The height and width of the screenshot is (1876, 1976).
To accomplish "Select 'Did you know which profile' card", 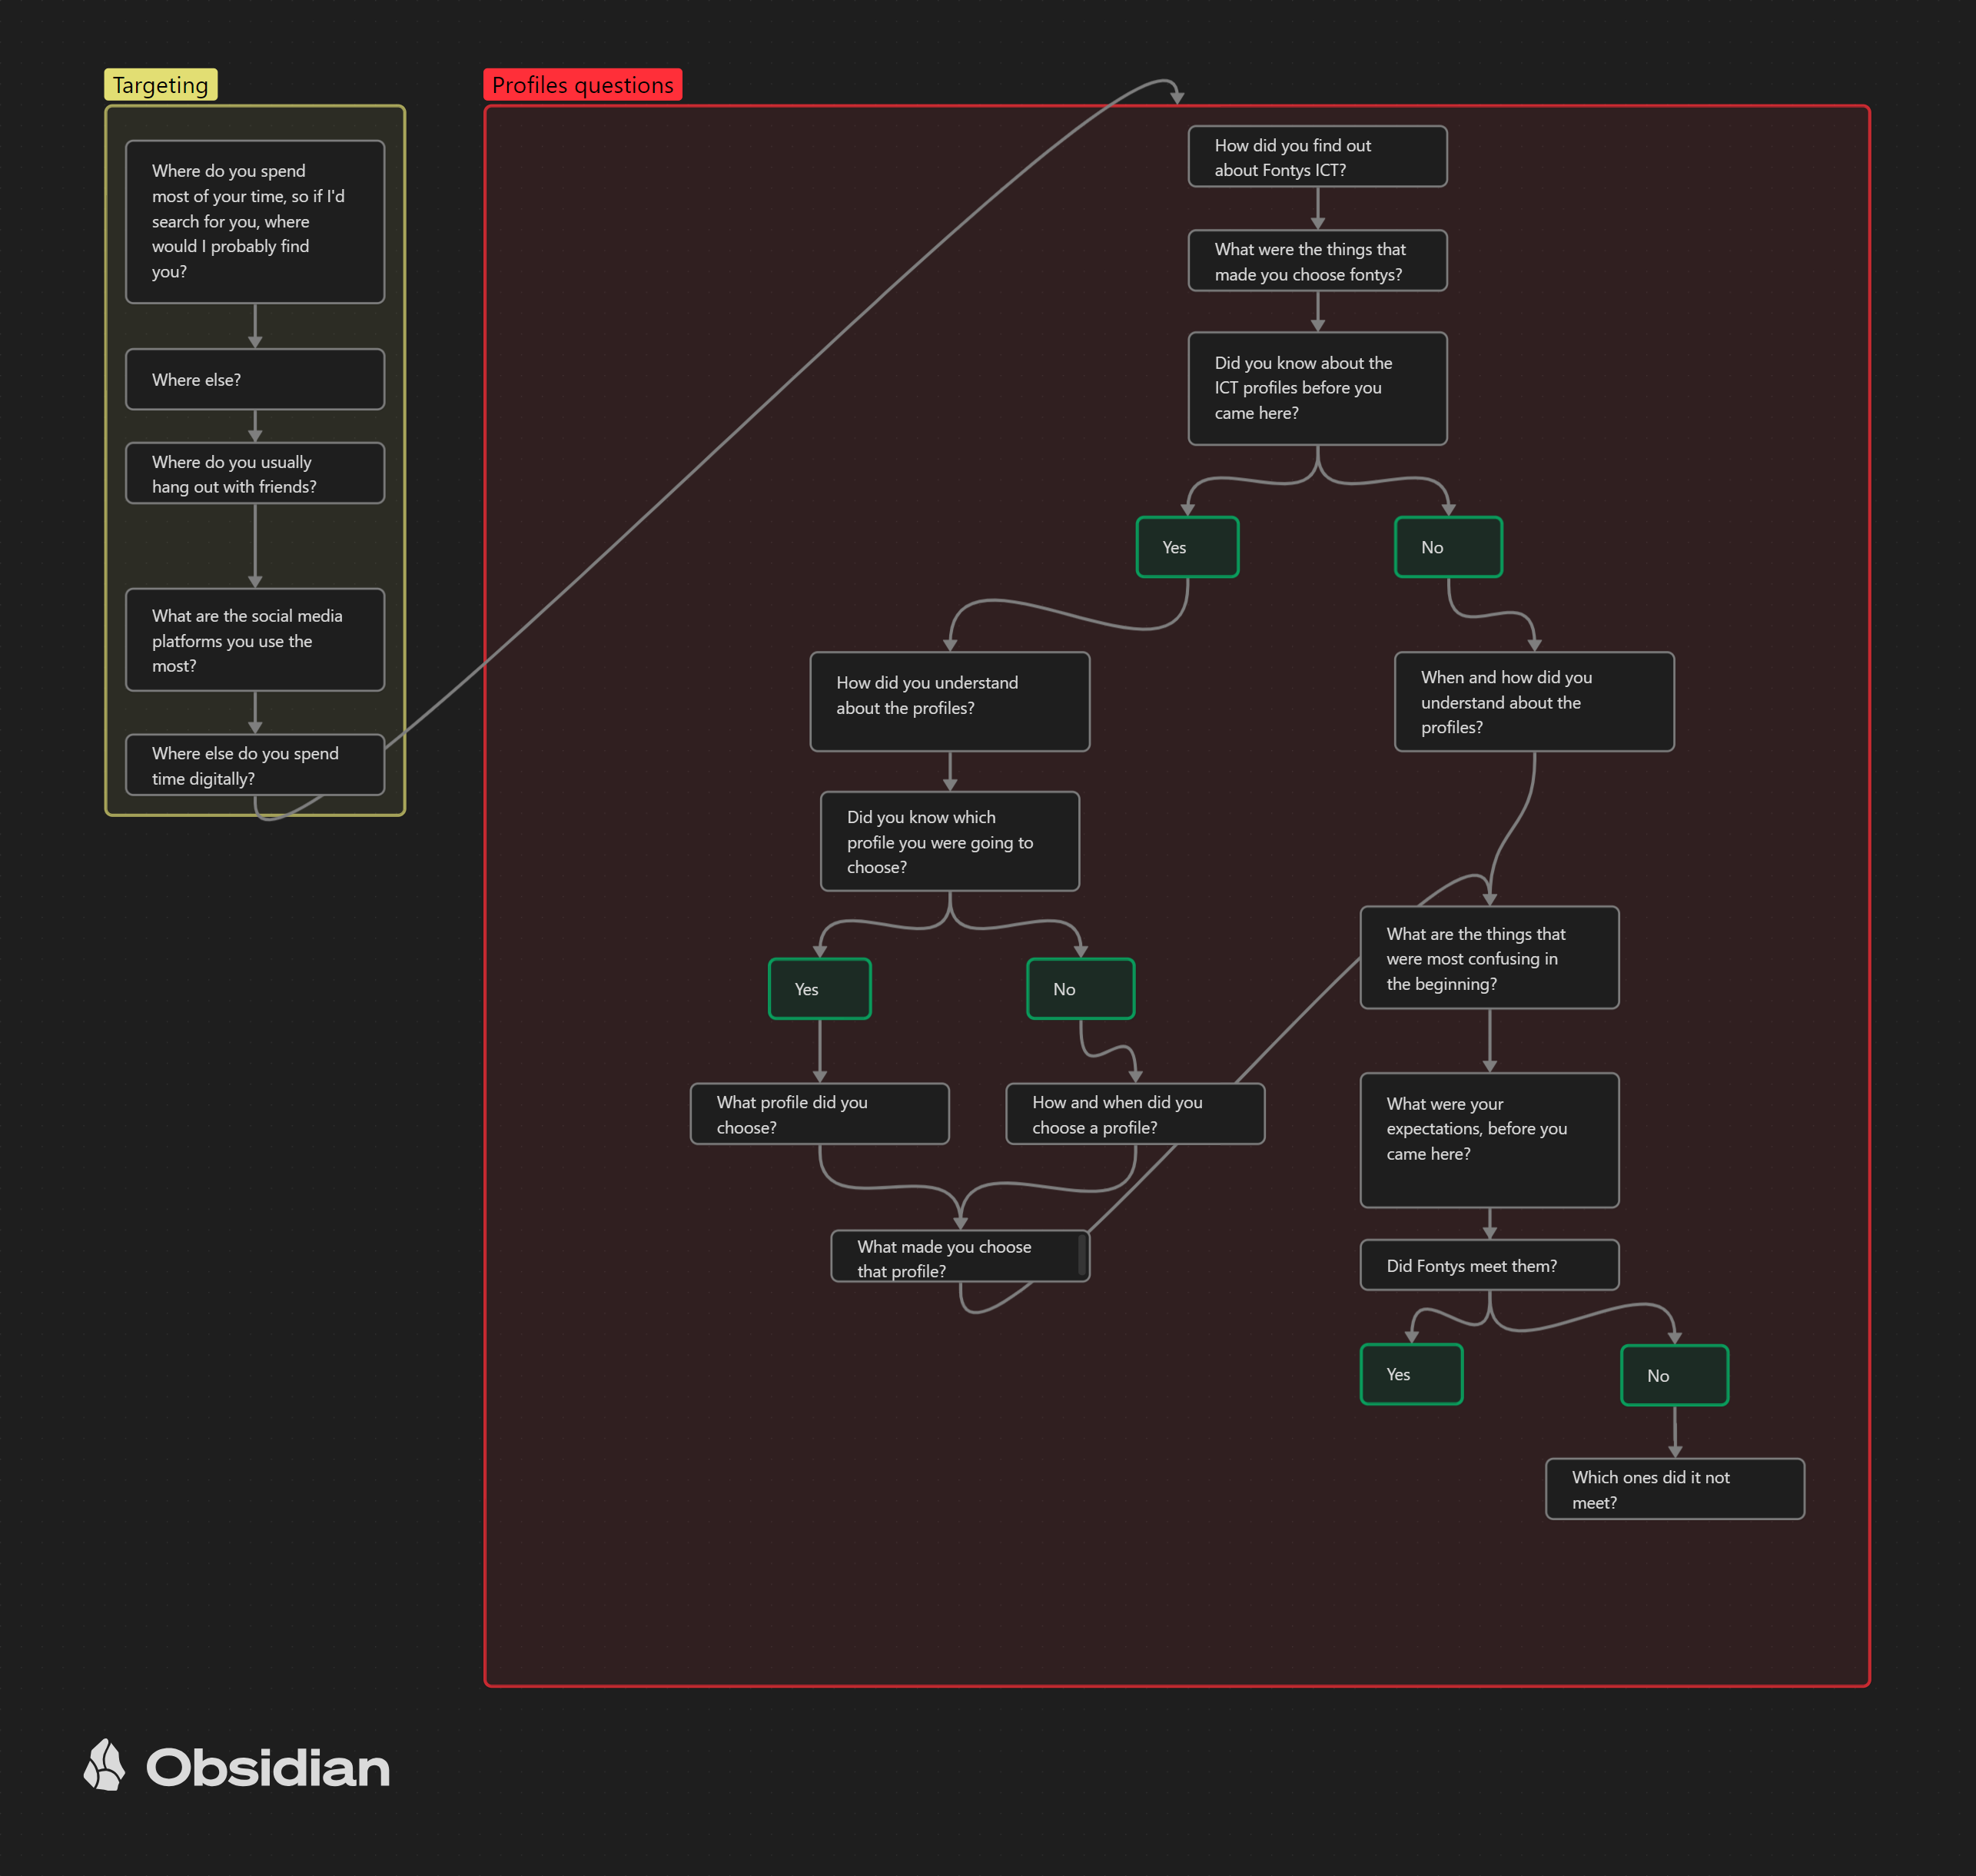I will tap(949, 841).
